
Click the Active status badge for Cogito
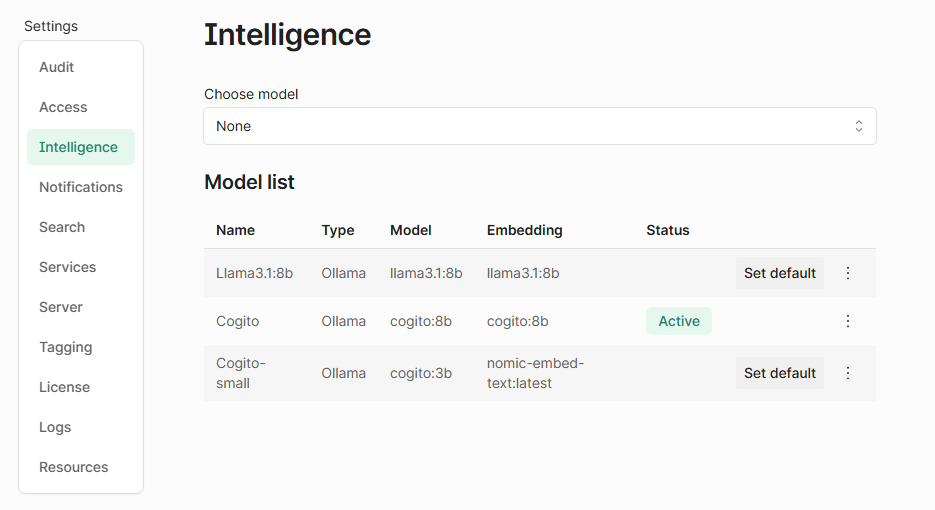(679, 321)
